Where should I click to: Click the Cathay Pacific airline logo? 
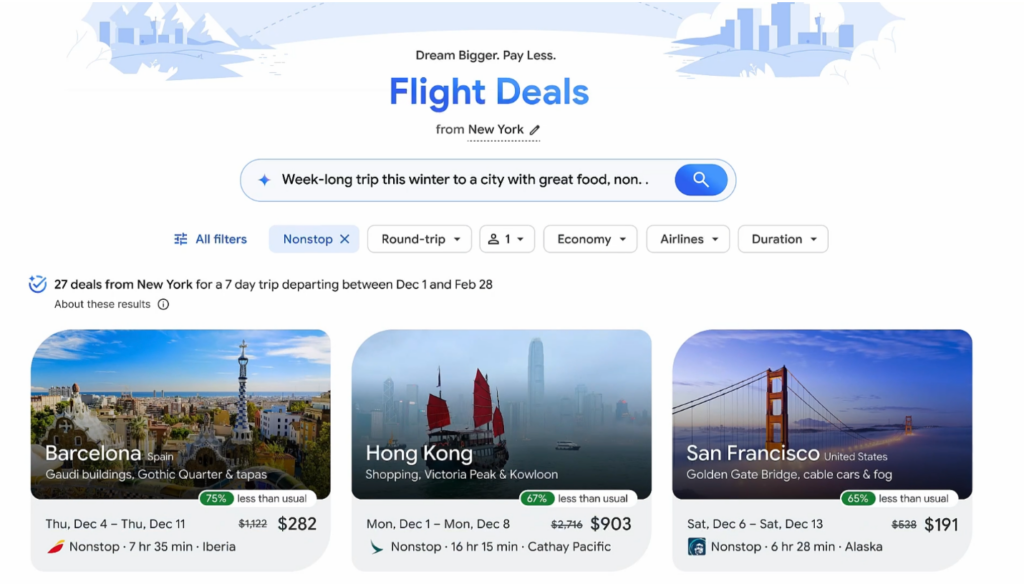pos(376,547)
